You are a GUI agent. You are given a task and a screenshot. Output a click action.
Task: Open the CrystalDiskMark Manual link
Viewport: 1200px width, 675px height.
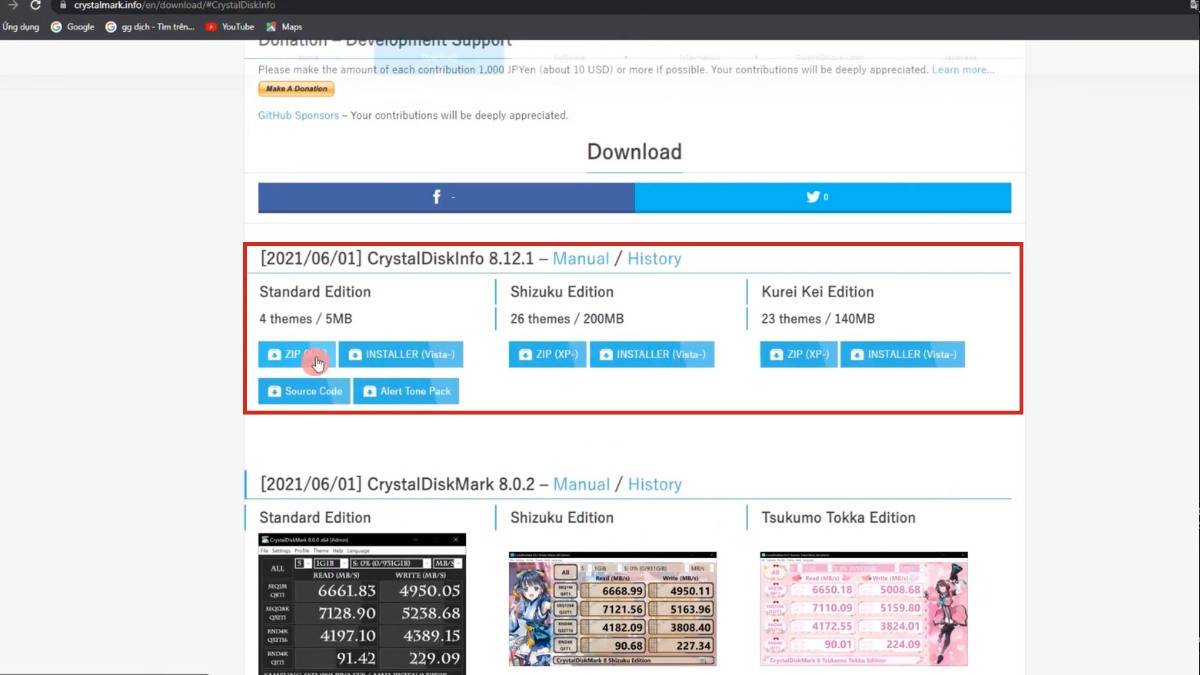click(x=581, y=484)
